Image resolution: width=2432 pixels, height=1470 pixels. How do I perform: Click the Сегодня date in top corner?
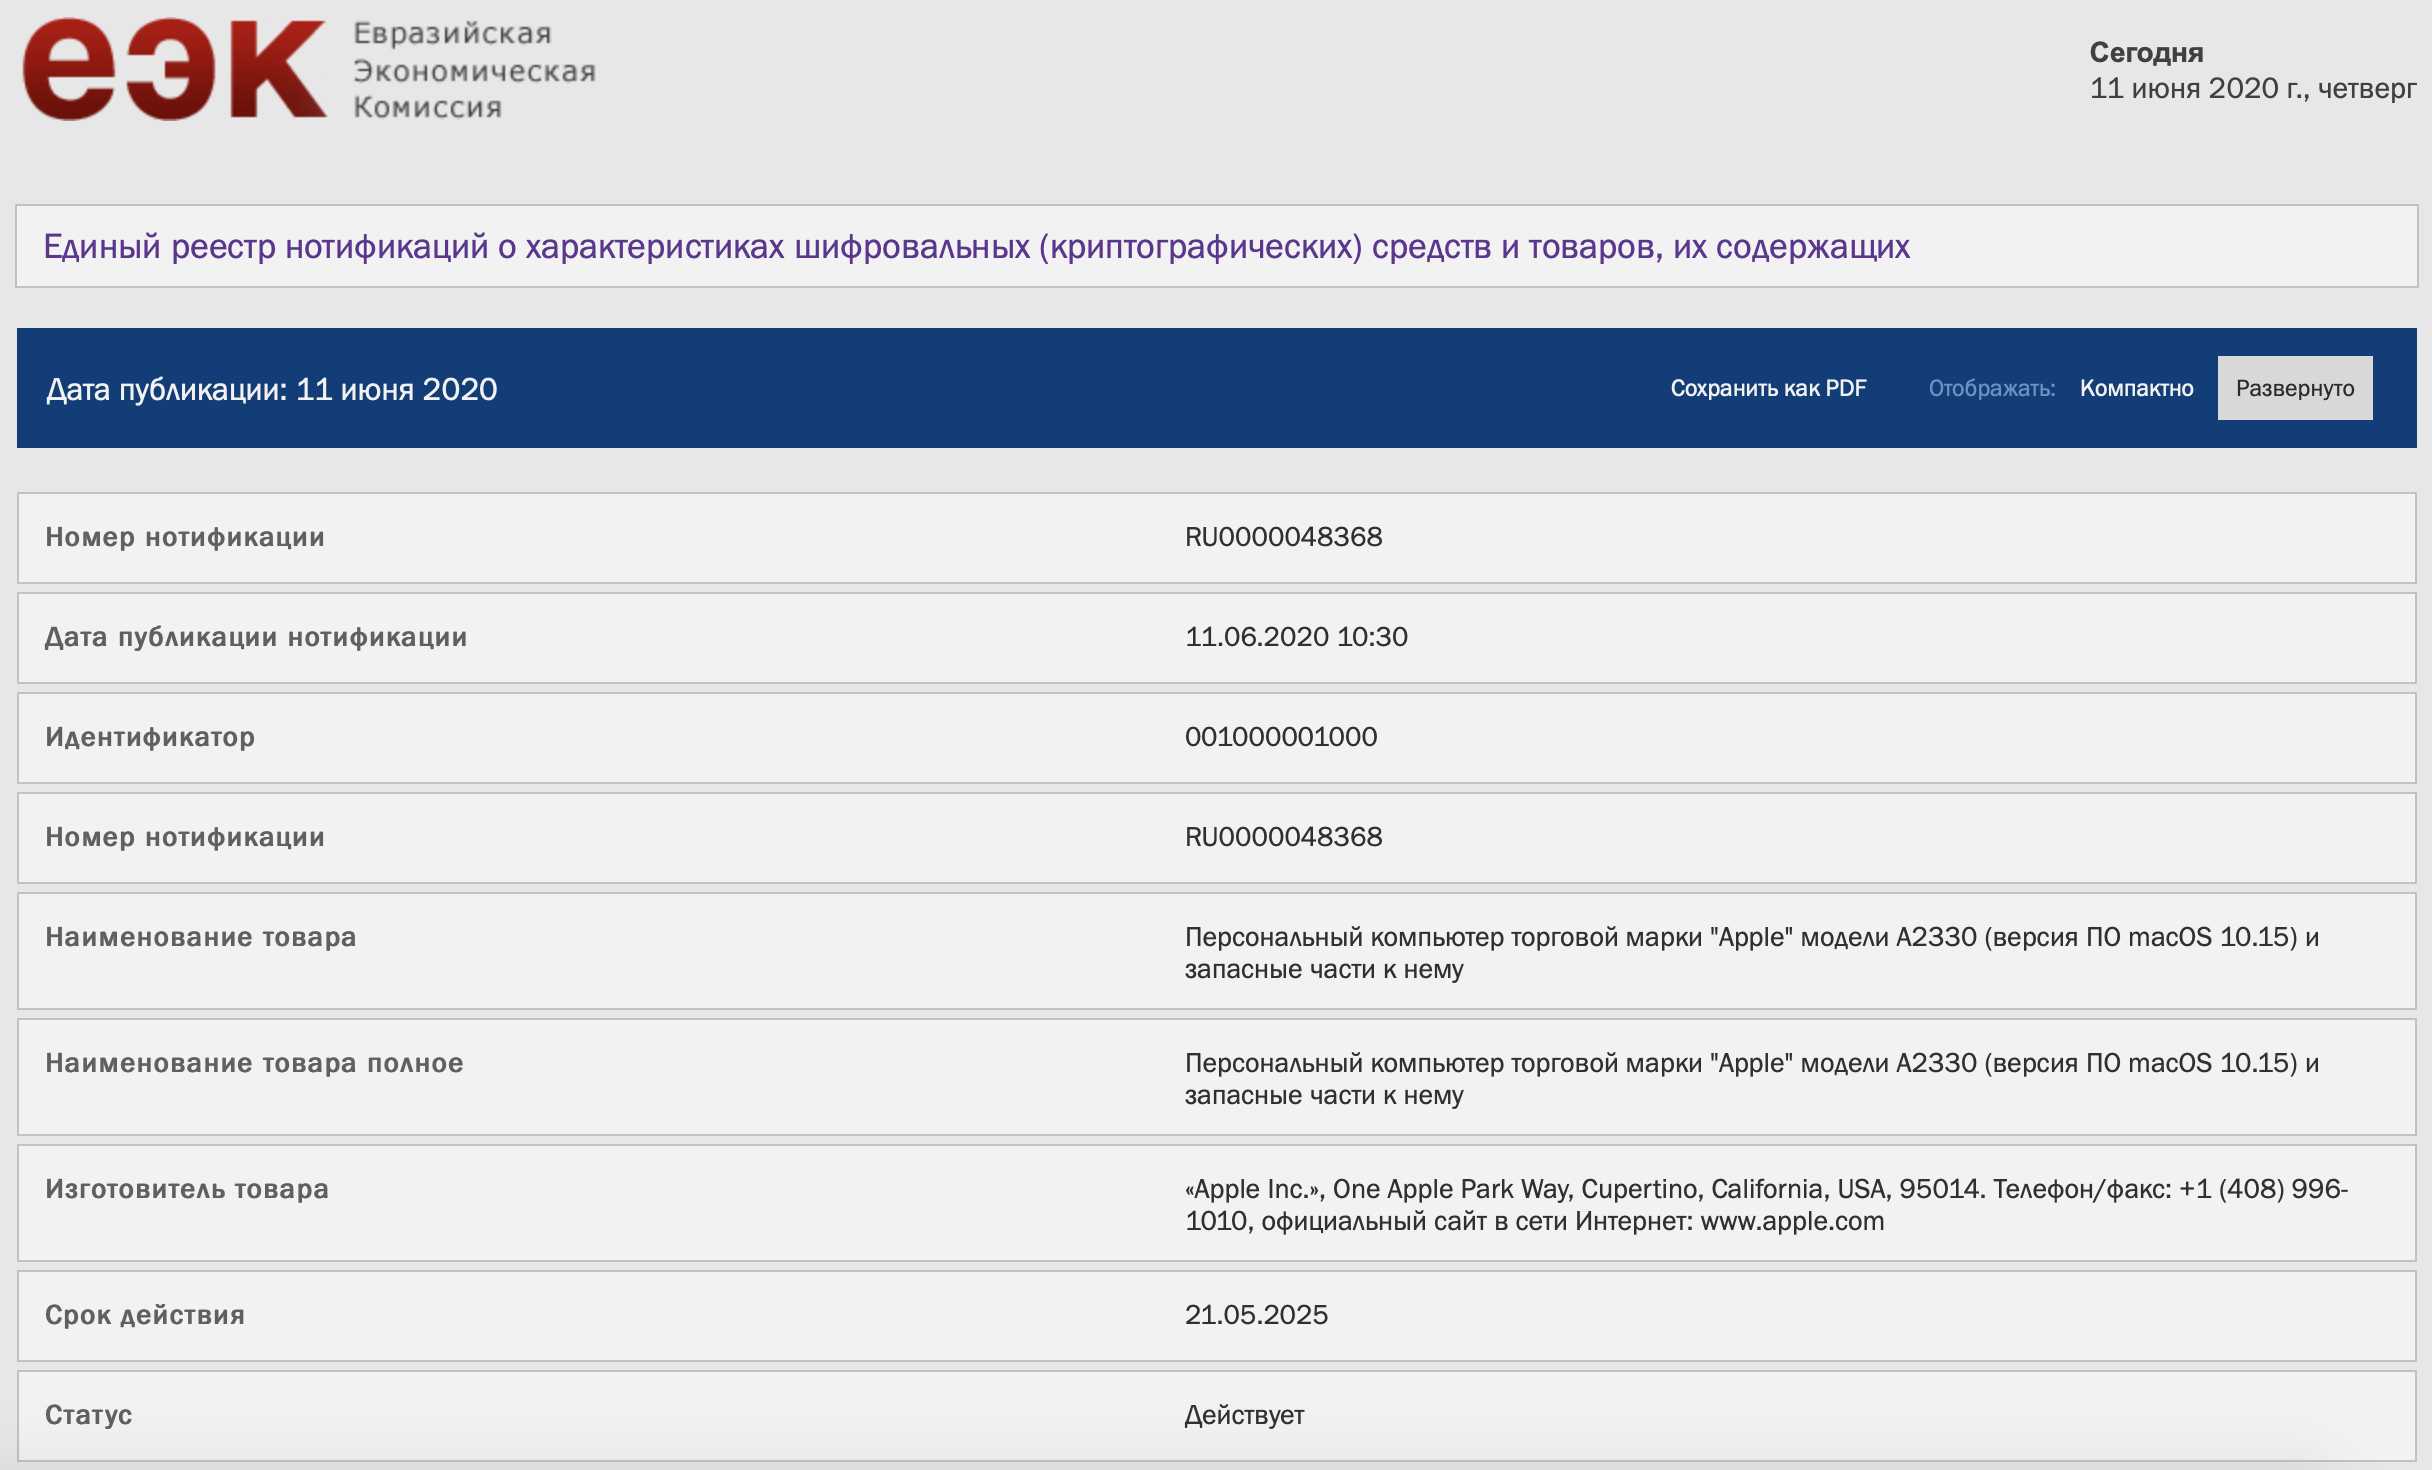click(x=2251, y=88)
